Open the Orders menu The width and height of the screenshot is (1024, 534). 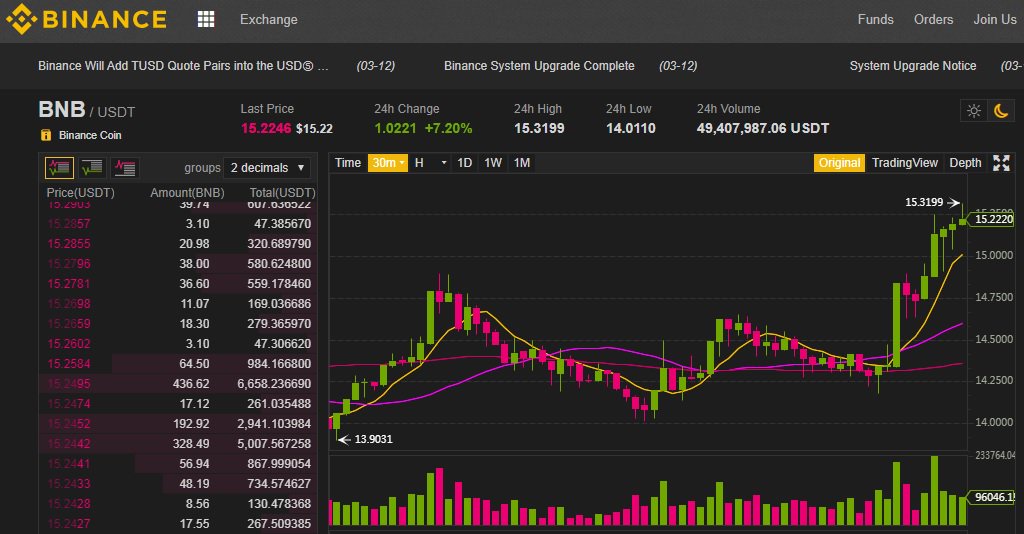click(933, 20)
